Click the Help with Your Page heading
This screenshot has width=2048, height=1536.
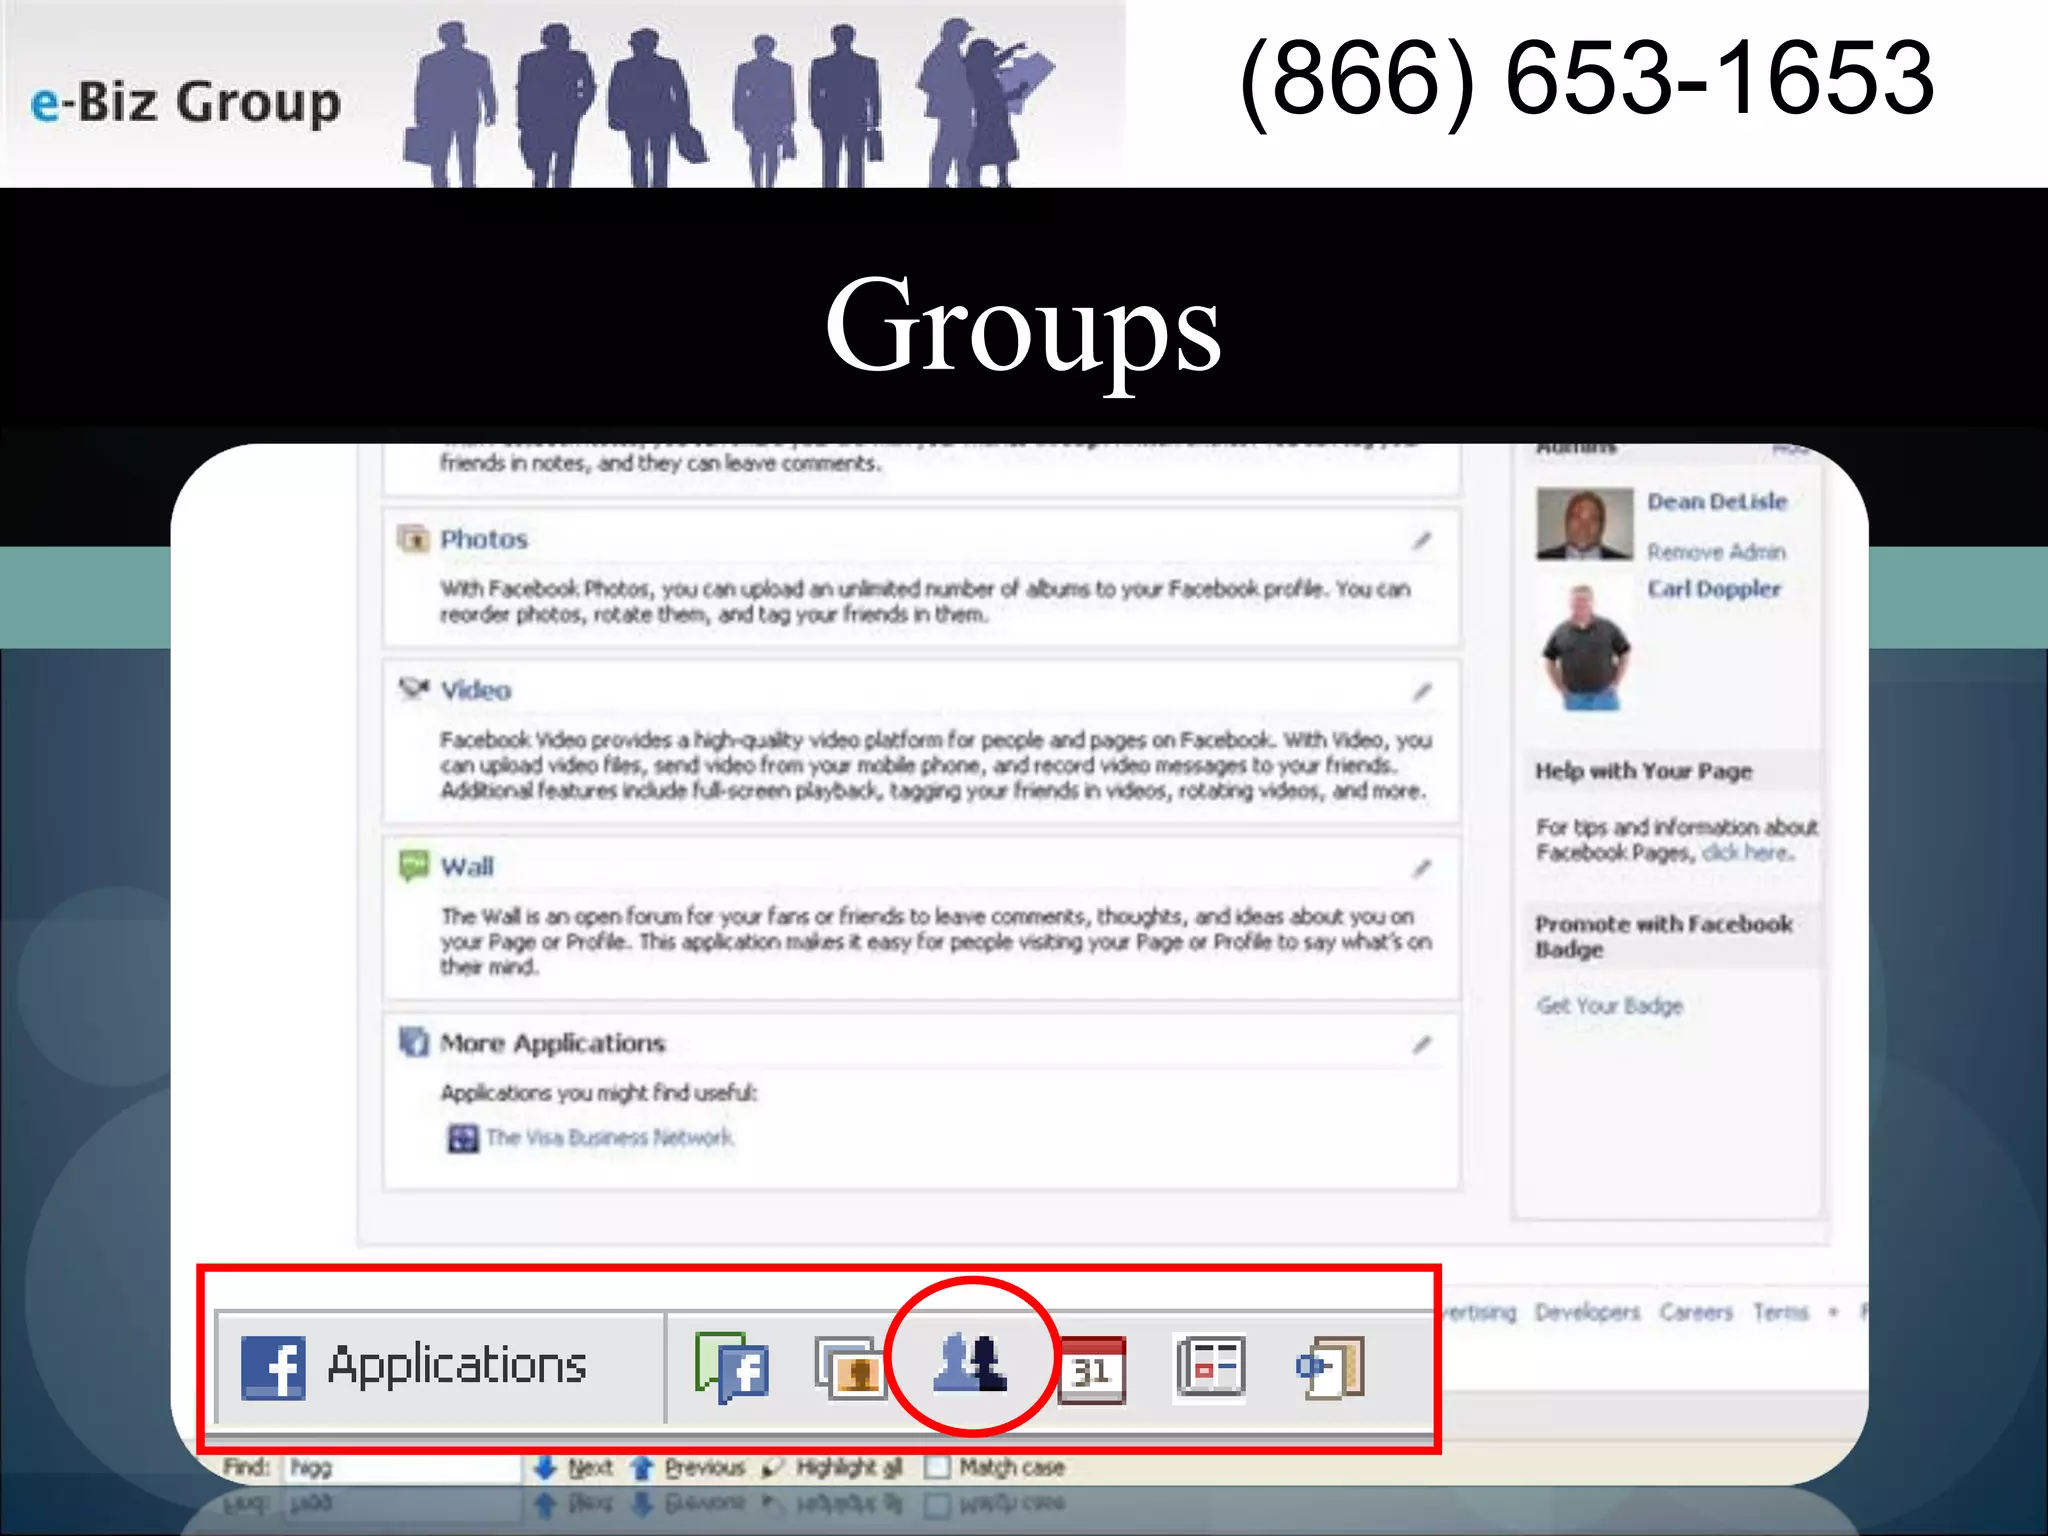[x=1644, y=771]
